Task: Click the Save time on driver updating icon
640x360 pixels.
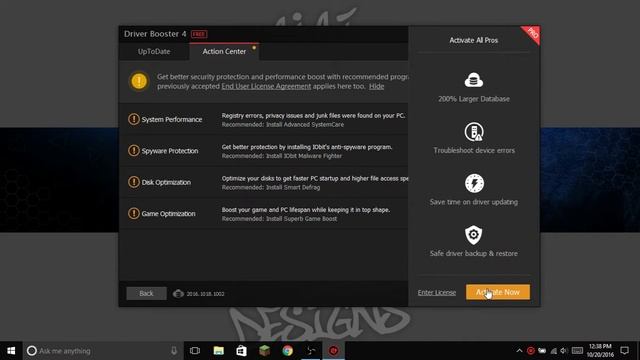Action: pos(474,183)
